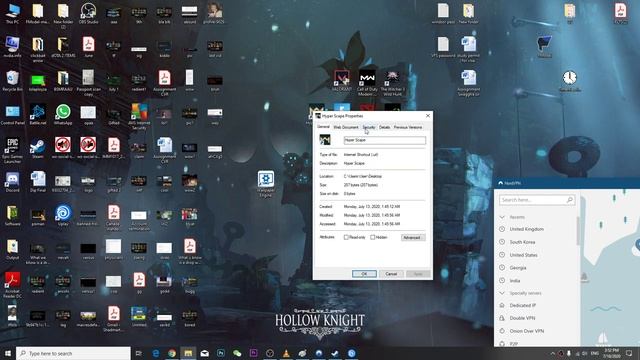Open Task View on taskbar
The image size is (640, 360).
pos(139,353)
